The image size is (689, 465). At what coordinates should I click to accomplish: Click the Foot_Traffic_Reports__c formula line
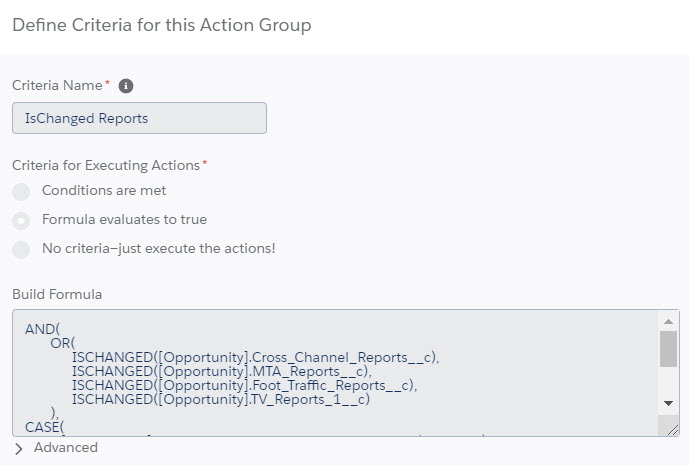click(243, 385)
